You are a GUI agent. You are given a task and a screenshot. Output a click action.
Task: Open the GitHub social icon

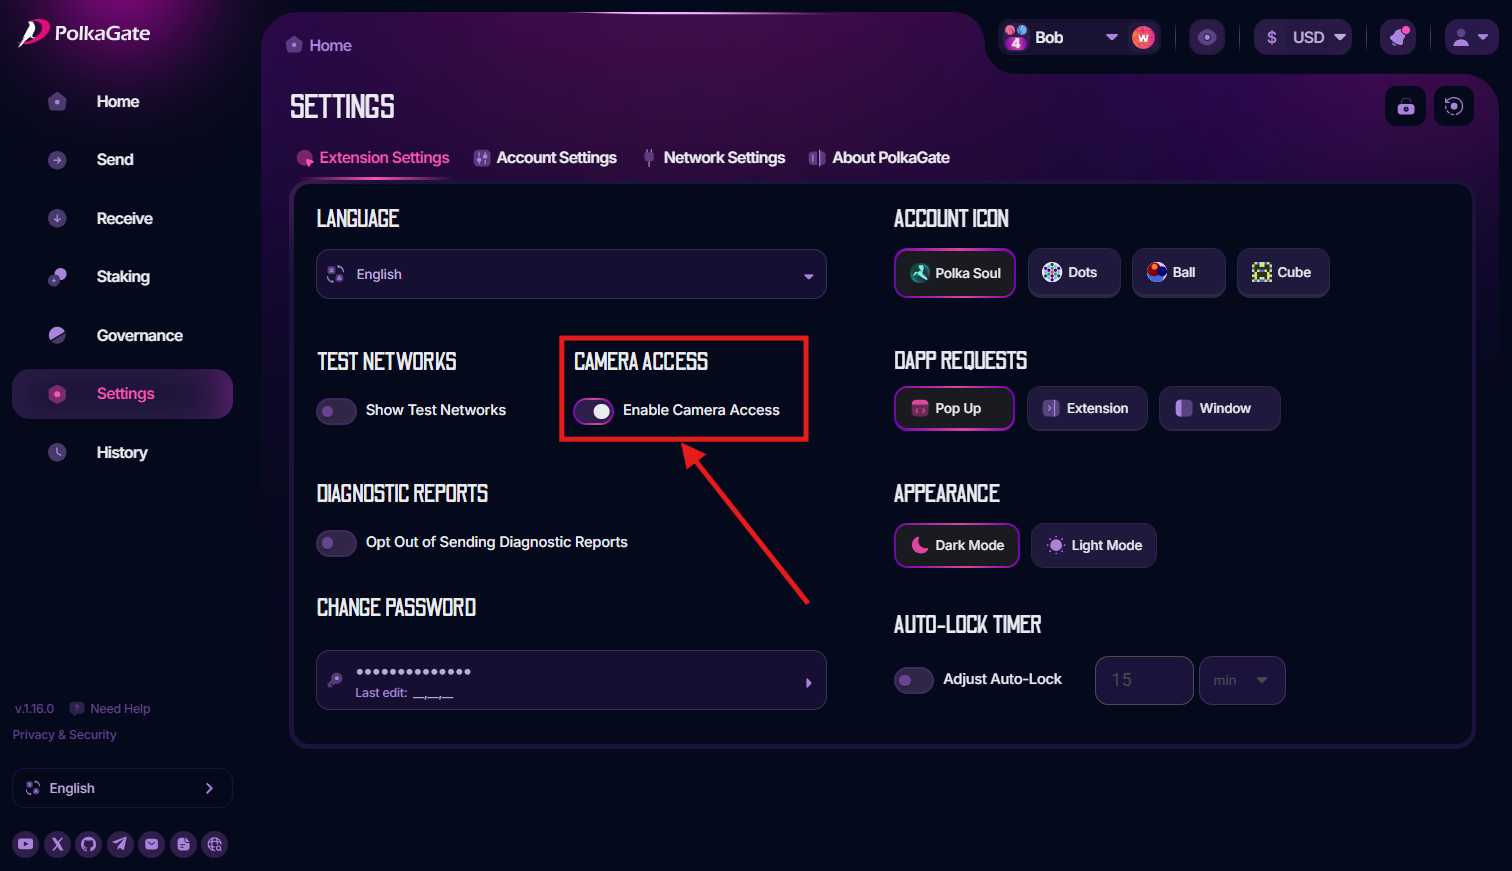[89, 844]
